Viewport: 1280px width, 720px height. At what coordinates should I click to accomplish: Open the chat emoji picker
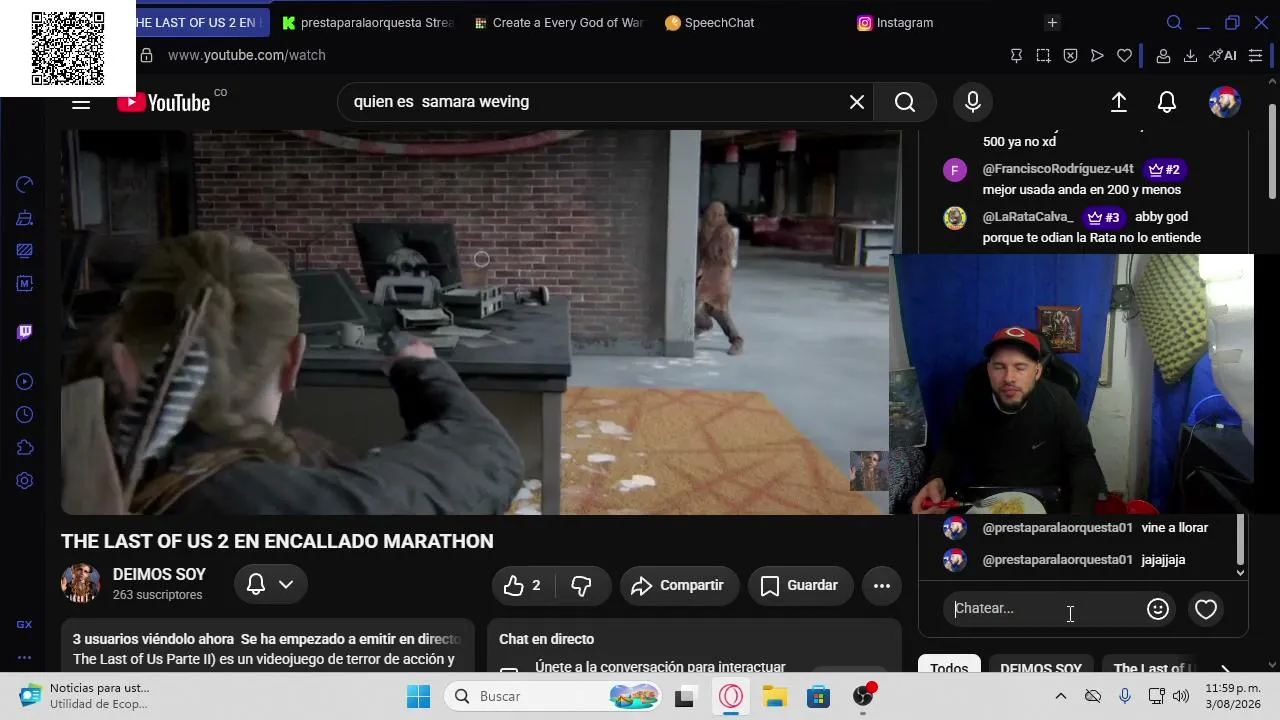tap(1158, 609)
